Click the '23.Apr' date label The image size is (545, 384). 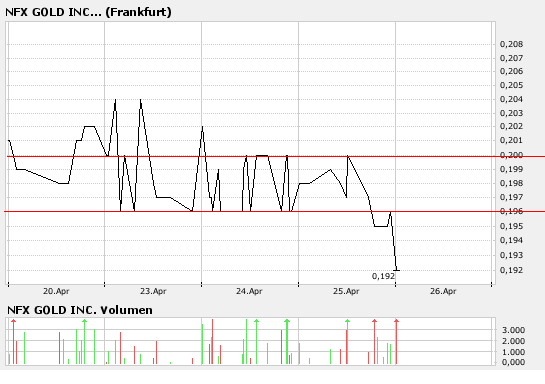click(x=153, y=291)
